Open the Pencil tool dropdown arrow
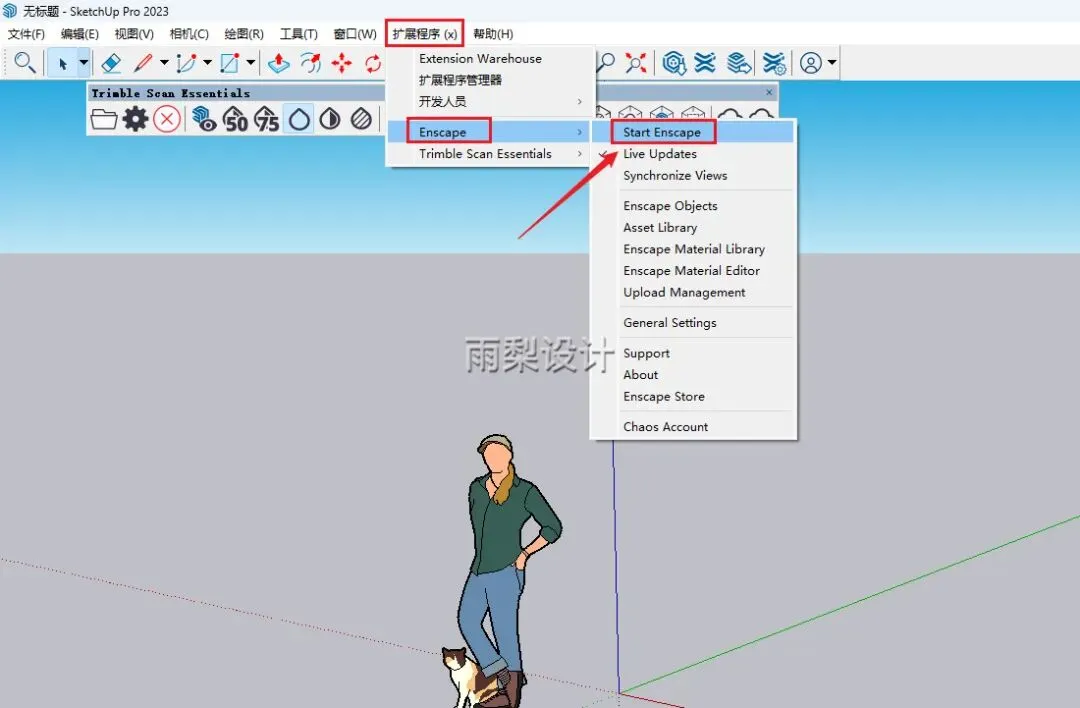1080x708 pixels. [x=164, y=63]
